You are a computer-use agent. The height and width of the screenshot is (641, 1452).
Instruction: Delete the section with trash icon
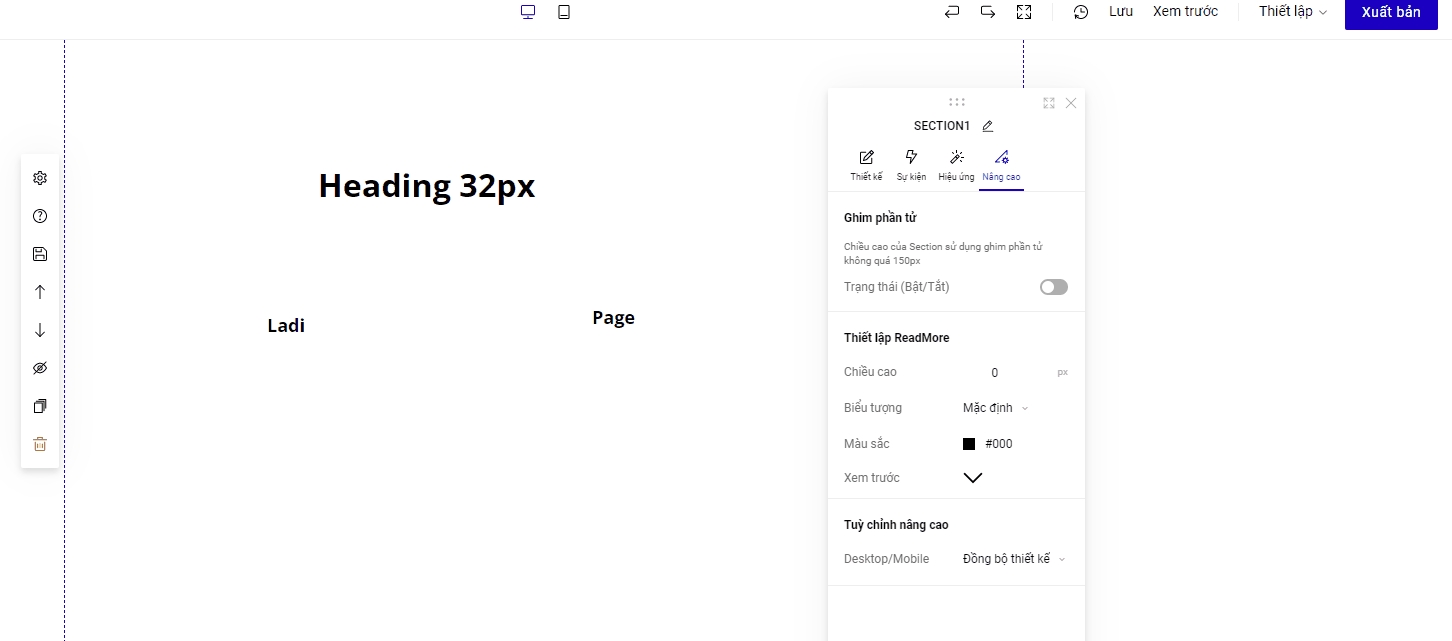[x=40, y=445]
